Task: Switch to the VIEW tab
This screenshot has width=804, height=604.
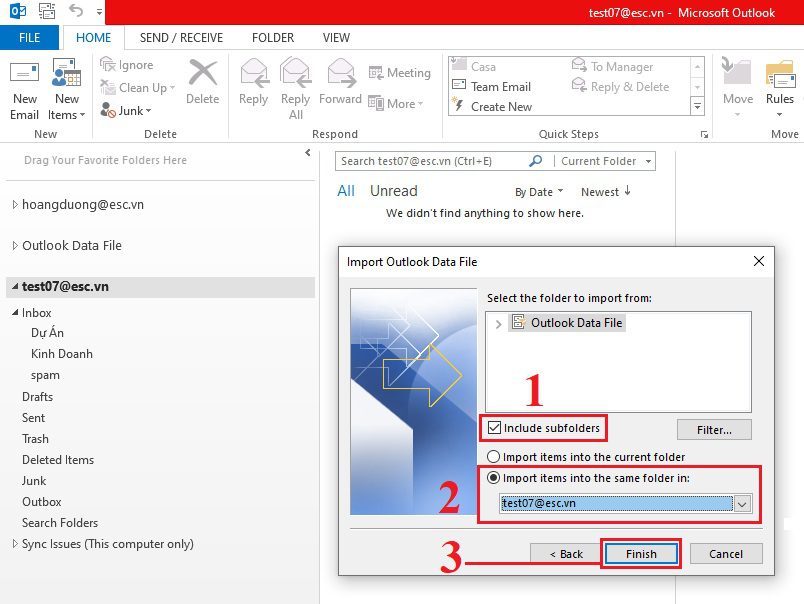Action: 336,37
